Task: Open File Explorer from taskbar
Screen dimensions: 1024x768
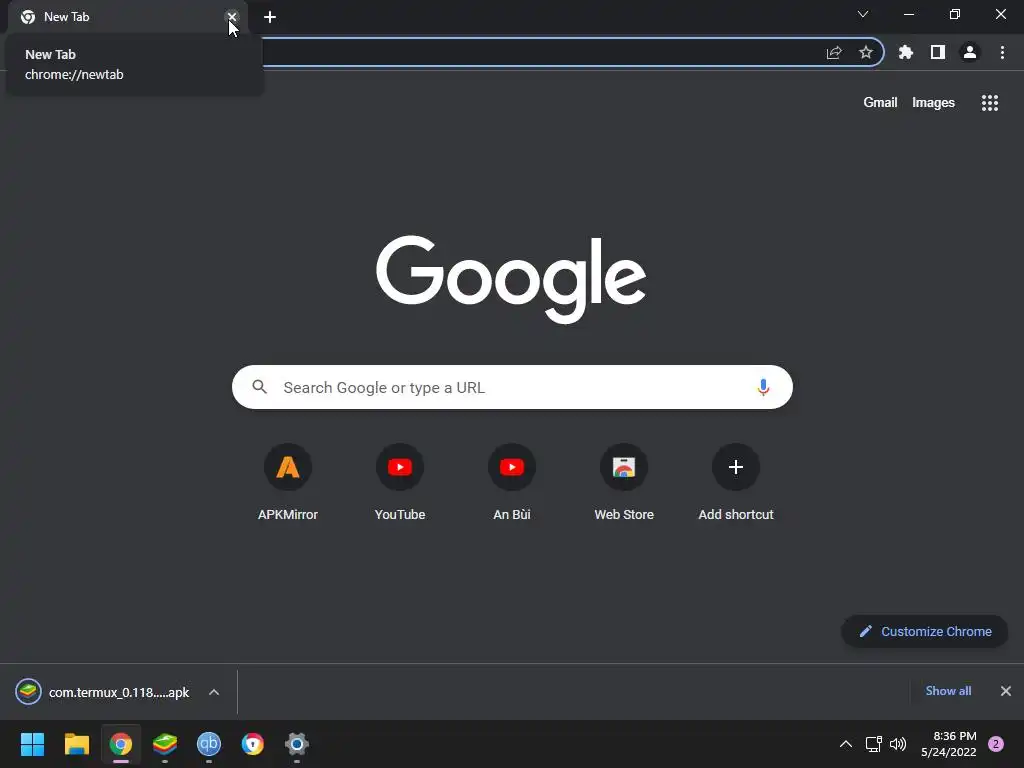Action: (x=76, y=744)
